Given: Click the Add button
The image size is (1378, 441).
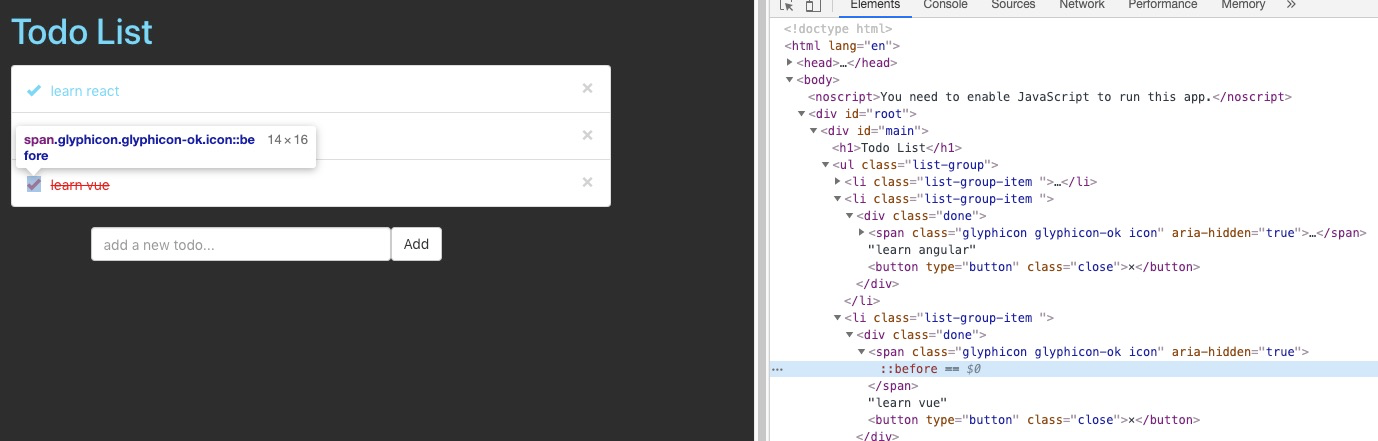Looking at the screenshot, I should point(416,244).
